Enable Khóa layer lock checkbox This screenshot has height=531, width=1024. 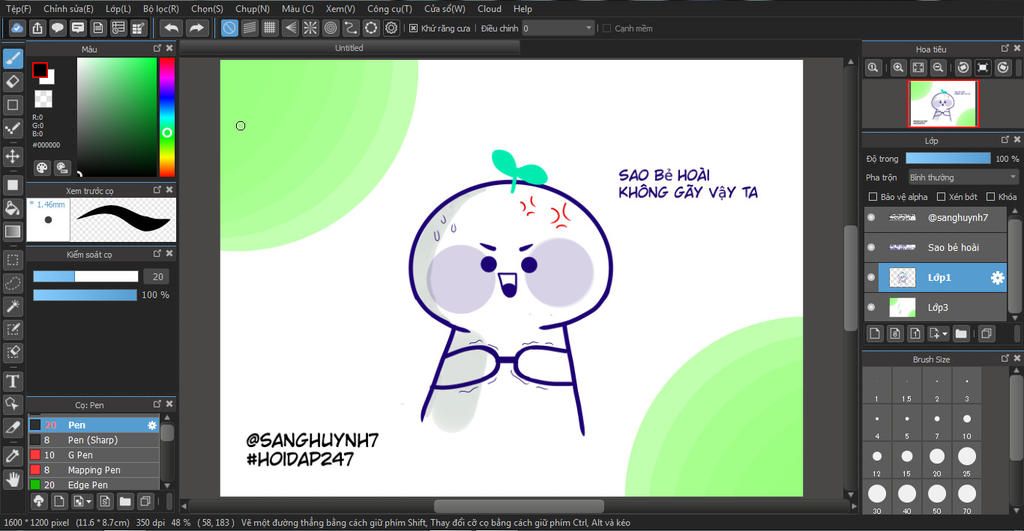[991, 197]
